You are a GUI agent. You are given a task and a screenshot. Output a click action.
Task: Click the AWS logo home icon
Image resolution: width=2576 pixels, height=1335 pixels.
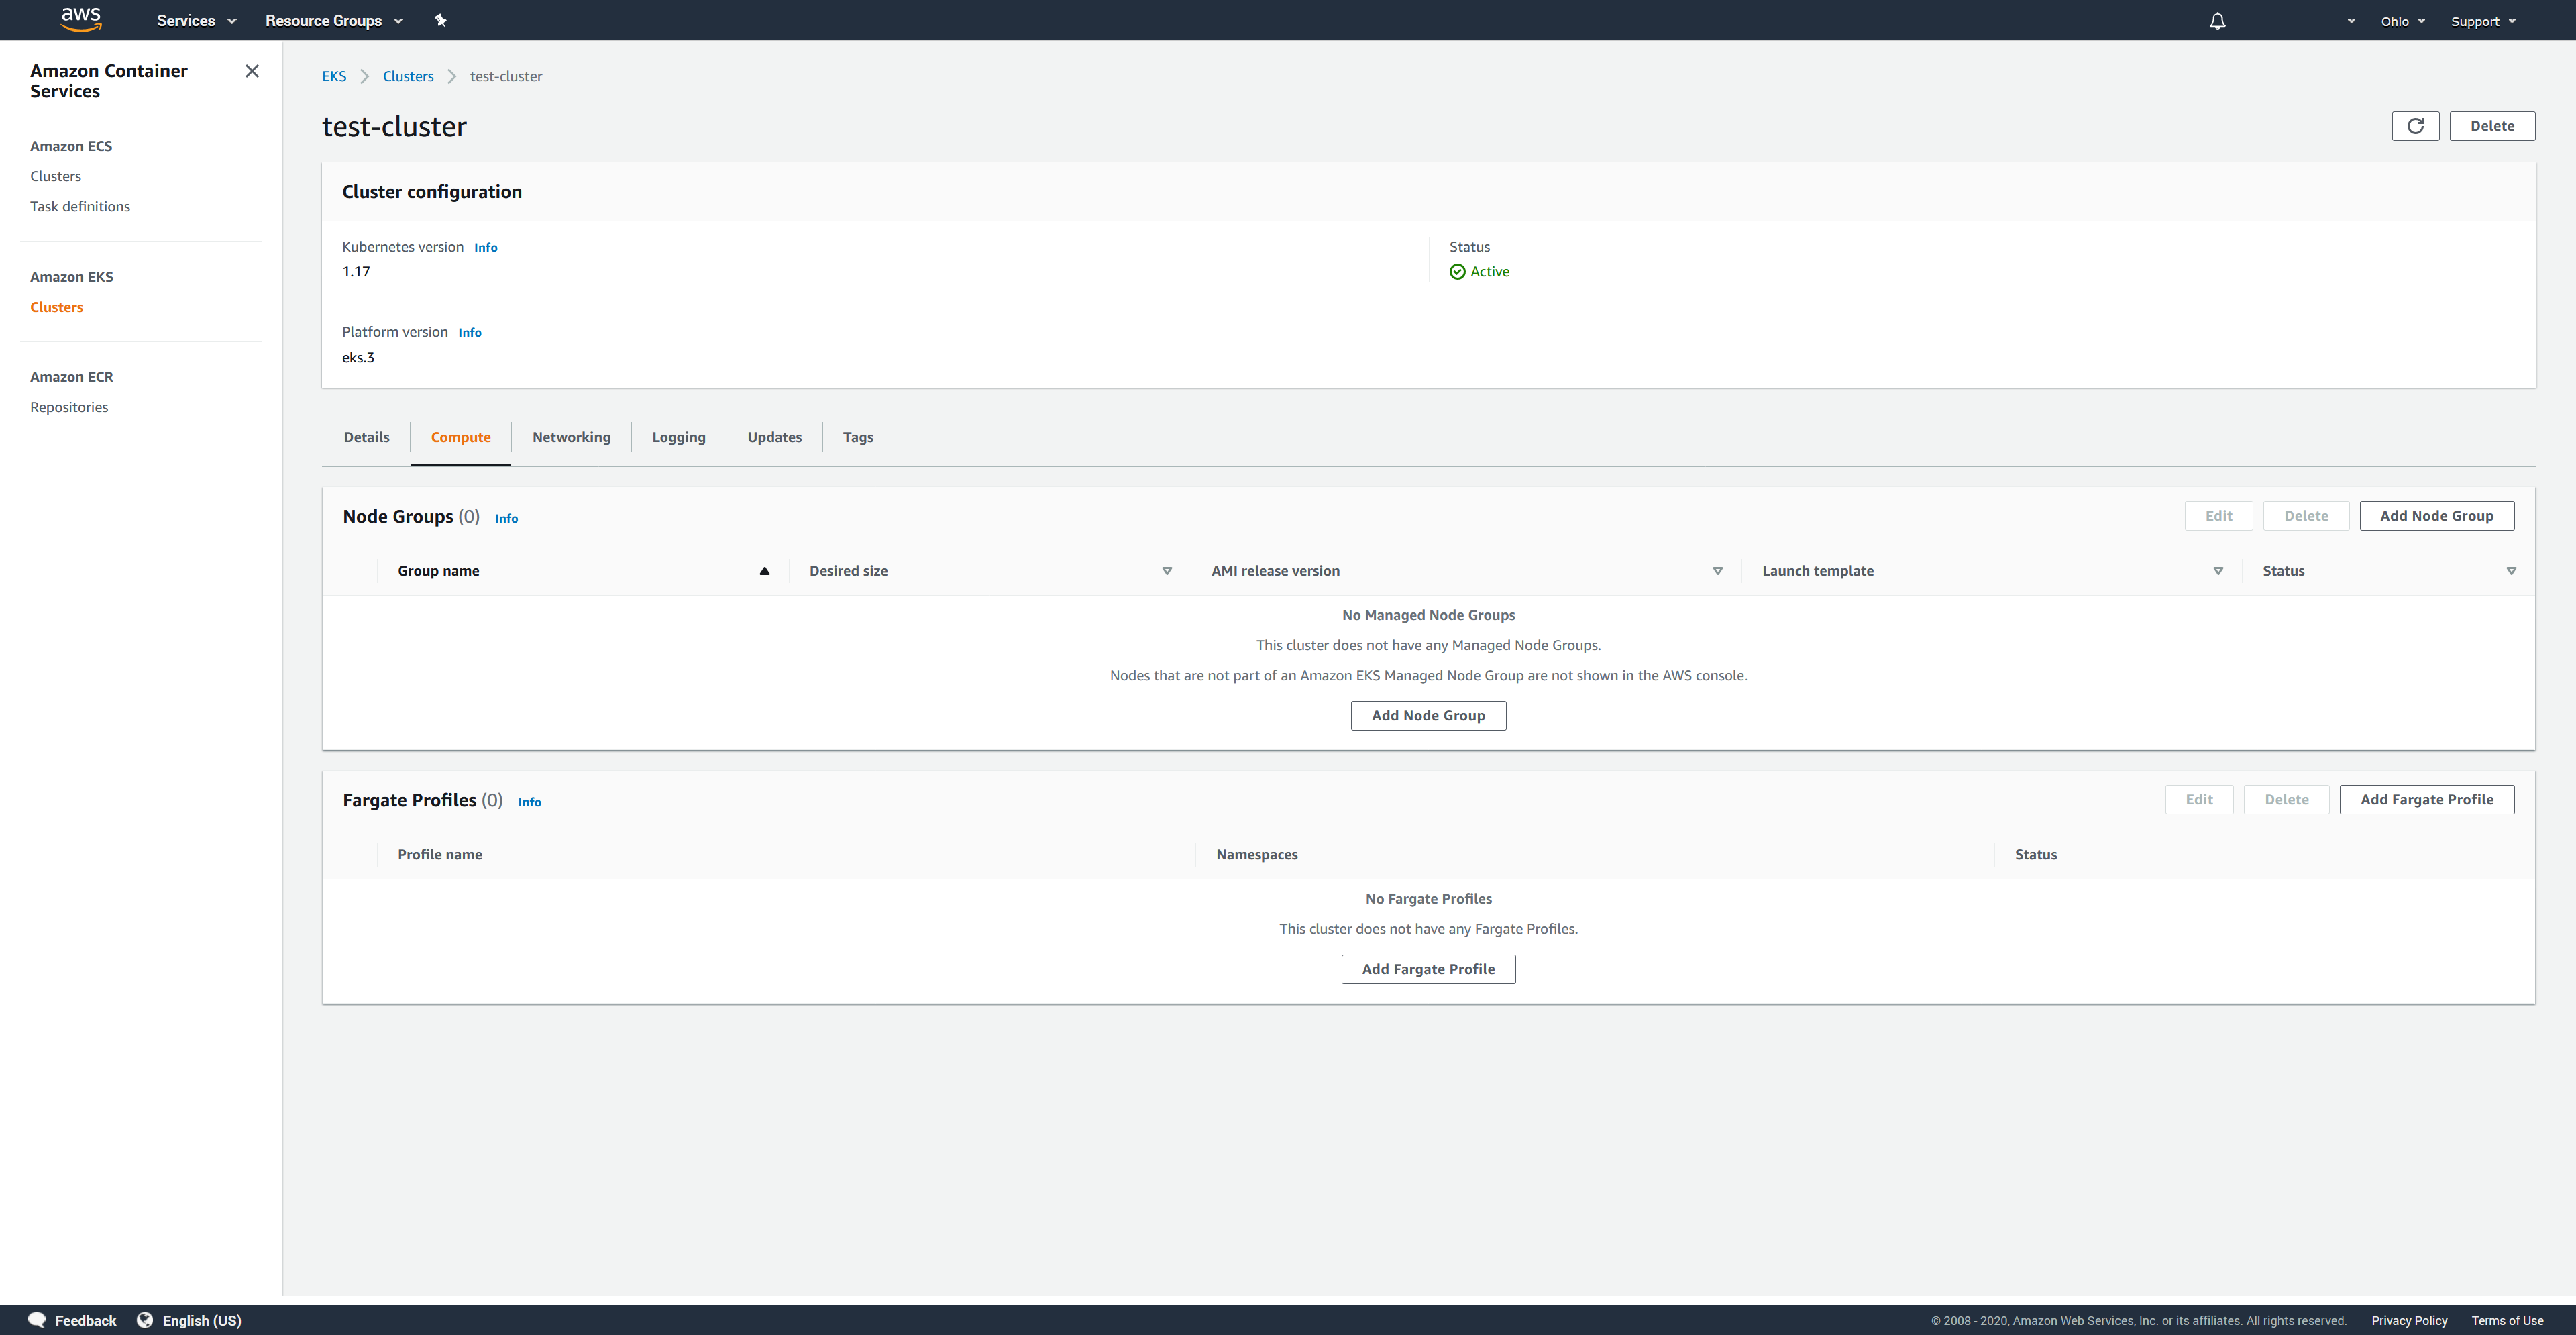point(81,19)
